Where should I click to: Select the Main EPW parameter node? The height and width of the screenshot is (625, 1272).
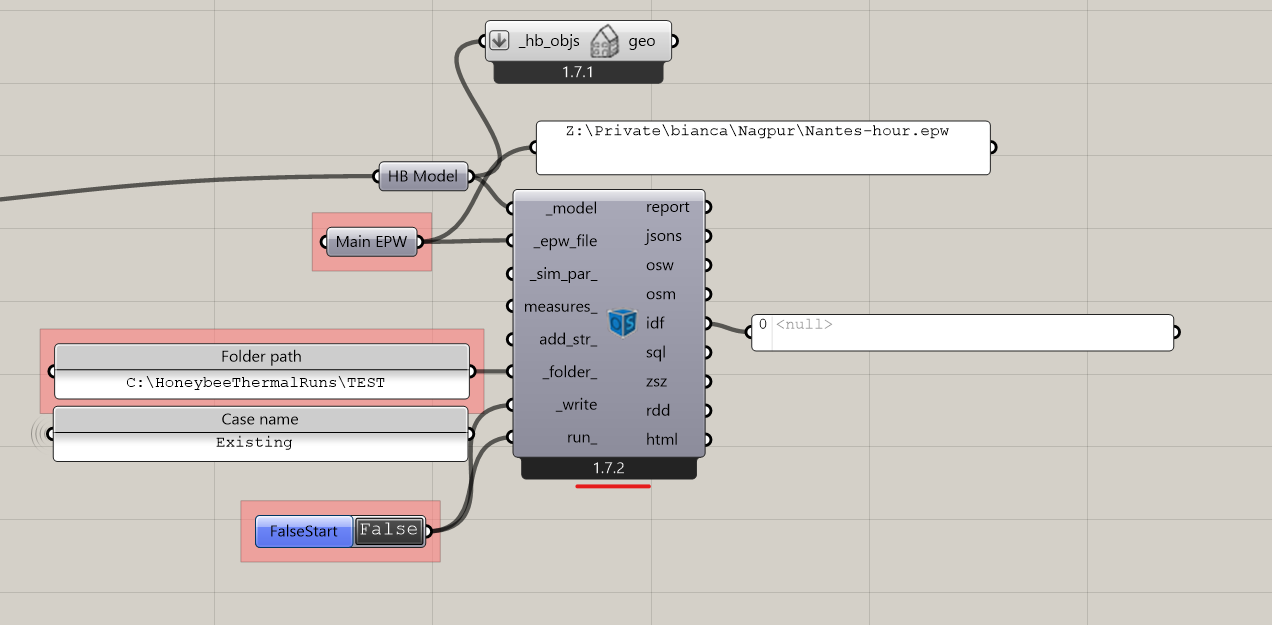coord(372,241)
